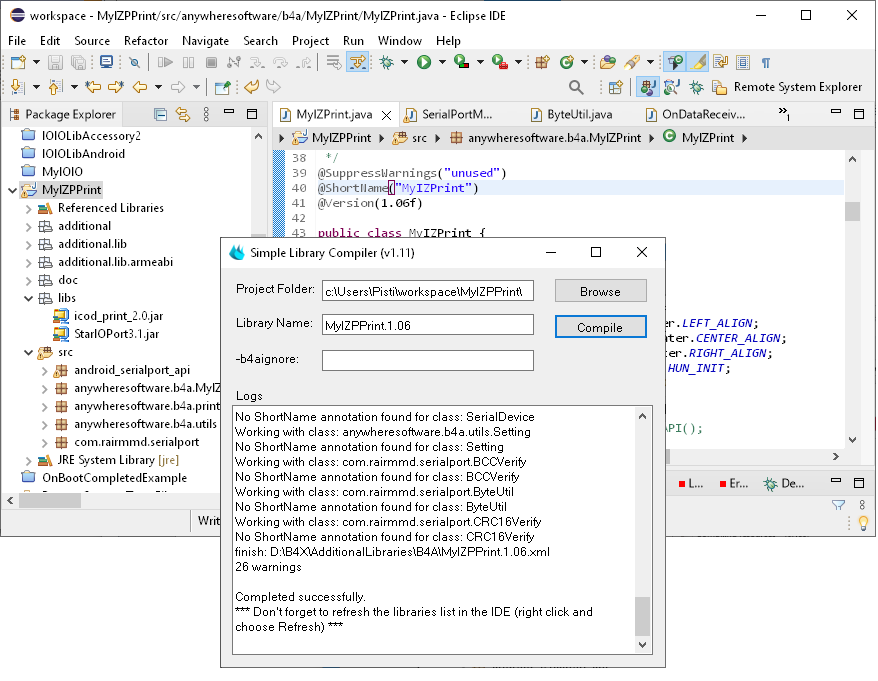Toggle Block Selection mode

click(743, 62)
